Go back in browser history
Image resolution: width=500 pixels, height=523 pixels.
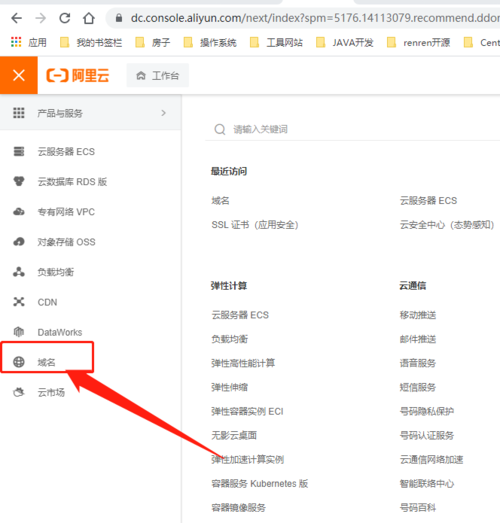(17, 18)
